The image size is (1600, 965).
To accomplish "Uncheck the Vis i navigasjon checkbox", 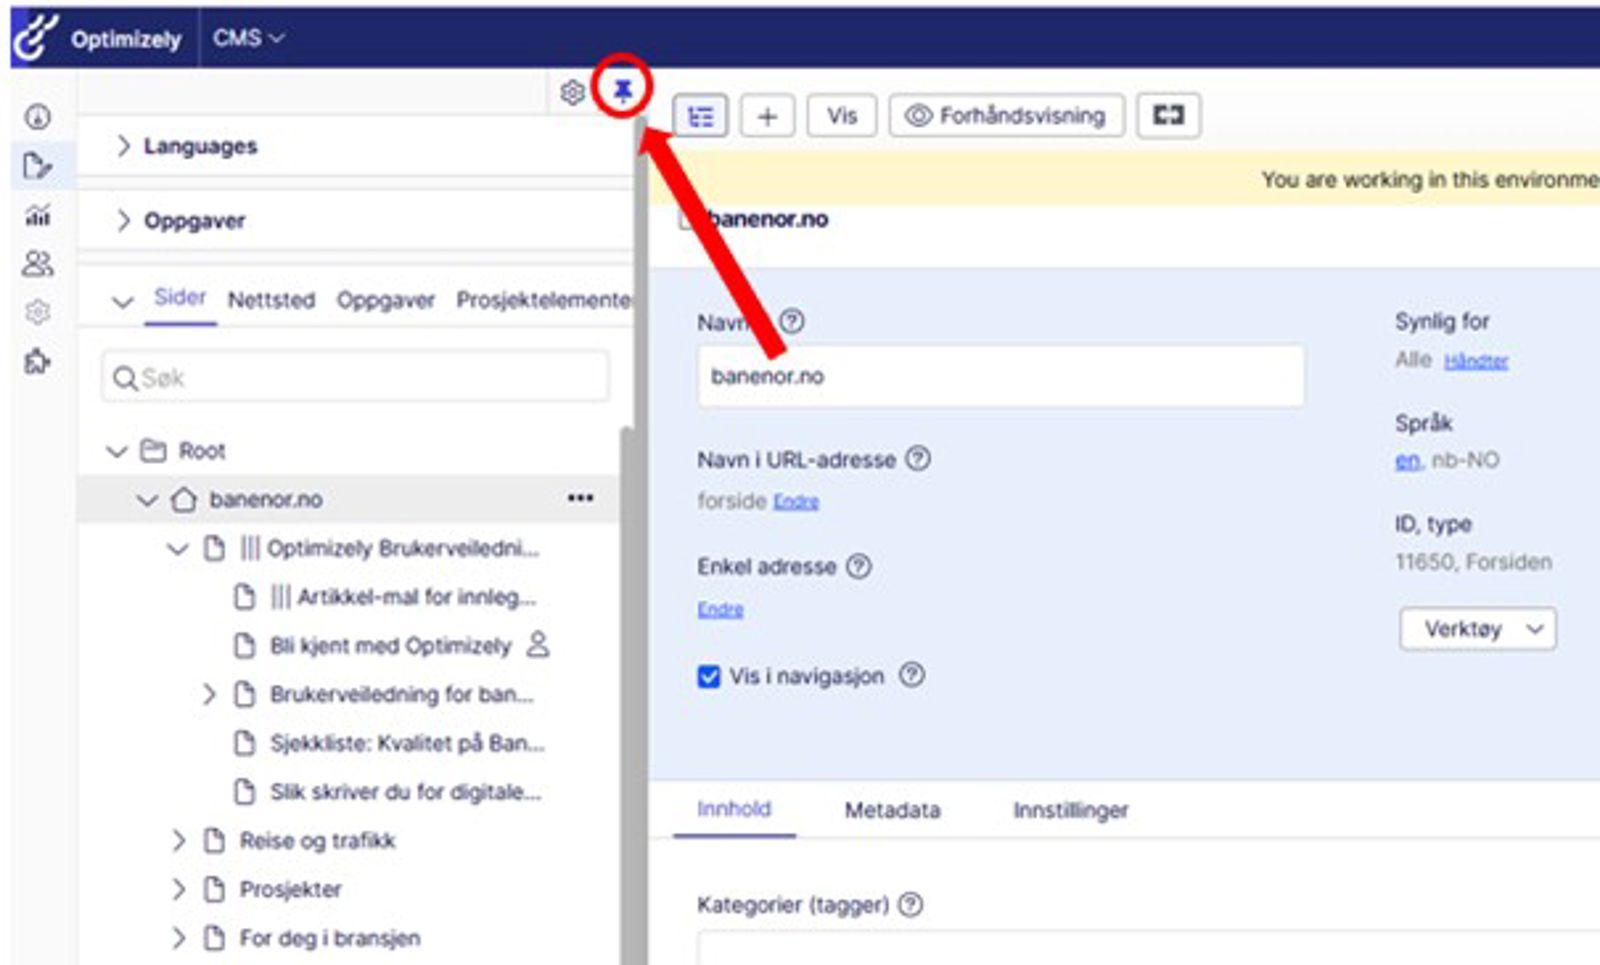I will click(709, 677).
